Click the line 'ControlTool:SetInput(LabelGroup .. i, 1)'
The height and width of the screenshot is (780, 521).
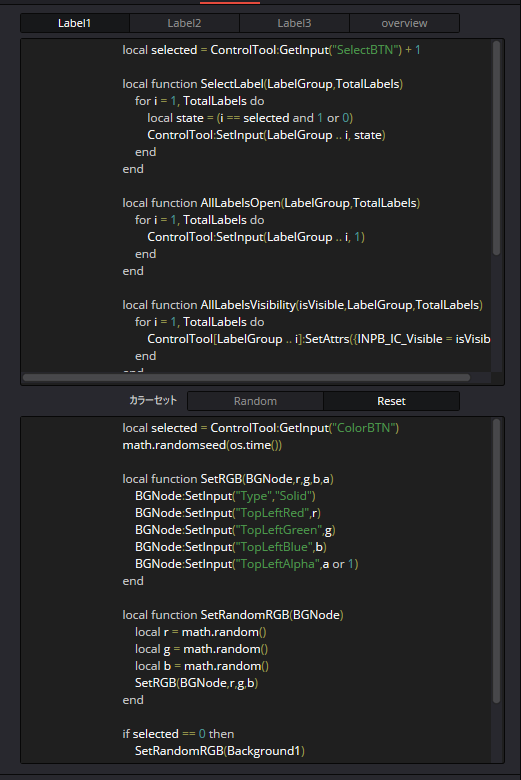click(256, 237)
